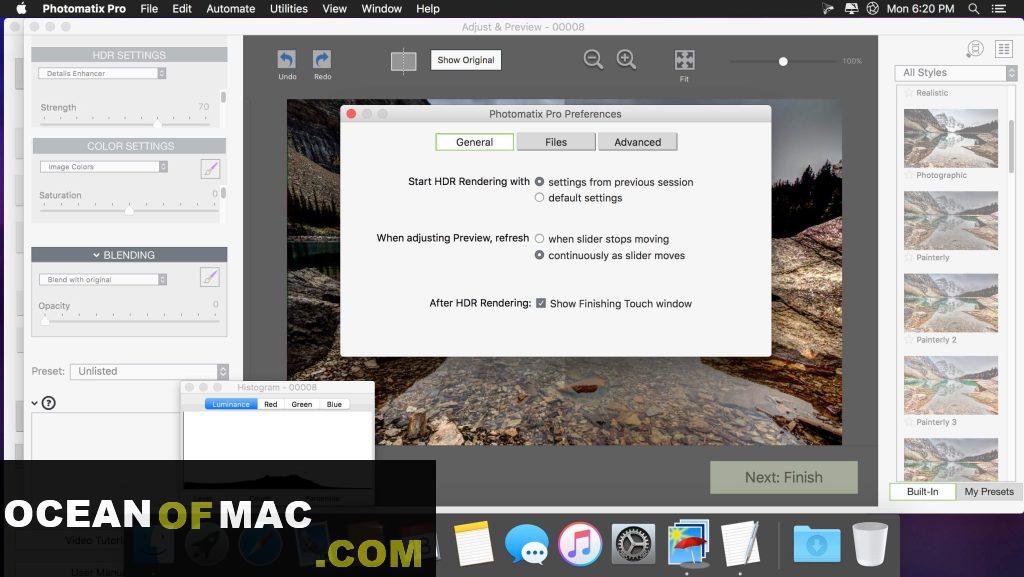This screenshot has height=577, width=1024.
Task: Open Trash in the Dock
Action: click(871, 544)
